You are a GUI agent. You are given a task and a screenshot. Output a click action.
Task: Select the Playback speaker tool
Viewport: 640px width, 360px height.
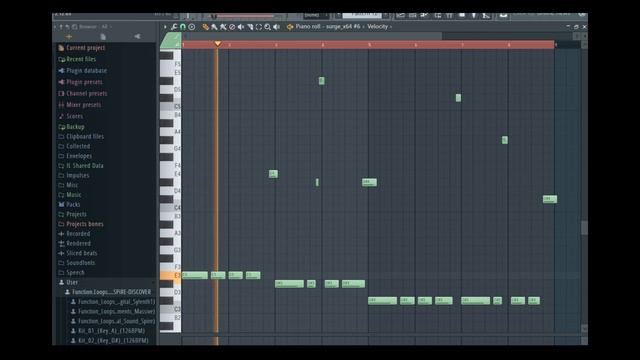click(x=276, y=27)
